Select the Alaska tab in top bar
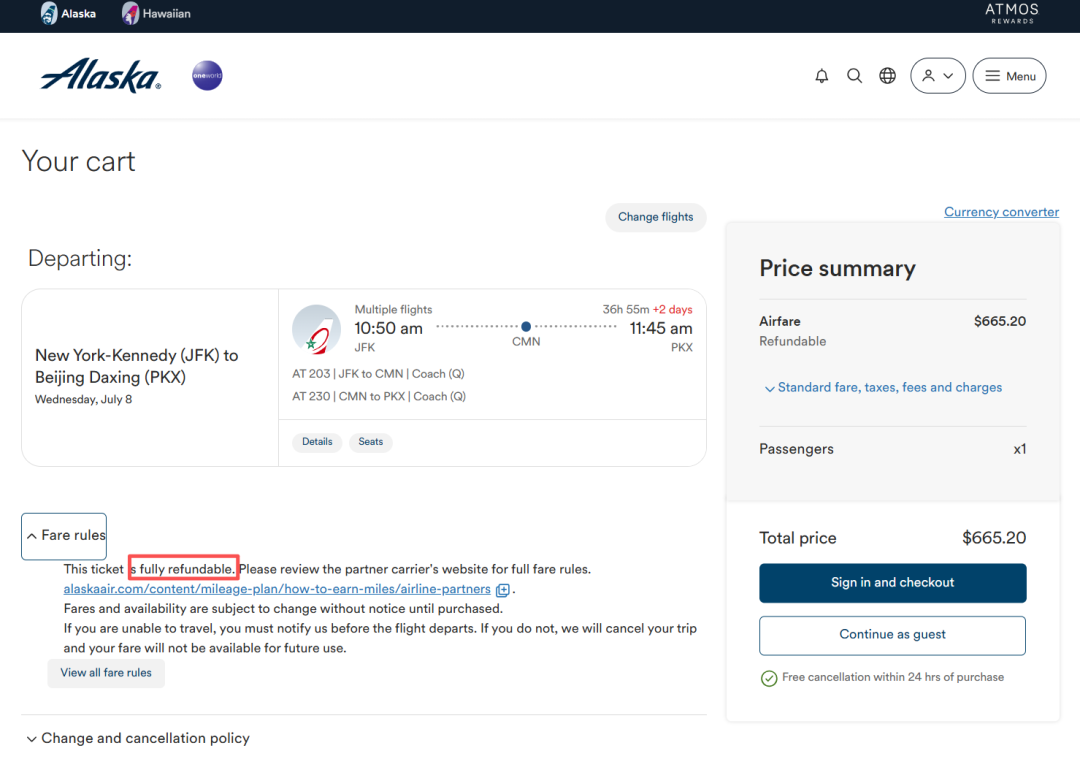This screenshot has height=759, width=1080. coord(68,14)
